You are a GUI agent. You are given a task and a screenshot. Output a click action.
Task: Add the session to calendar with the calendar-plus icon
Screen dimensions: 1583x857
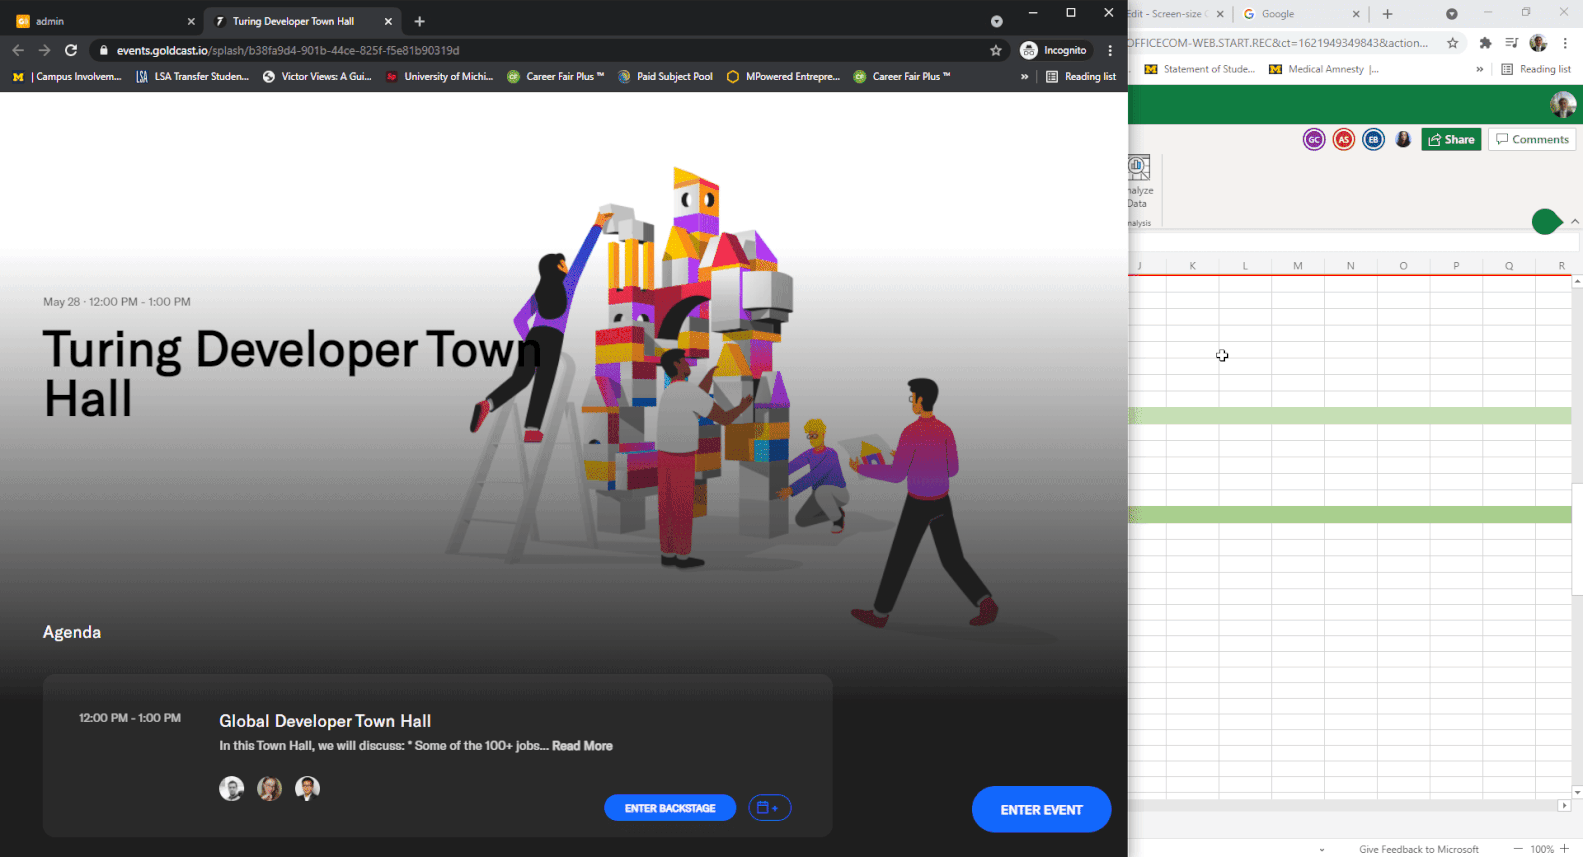point(769,808)
